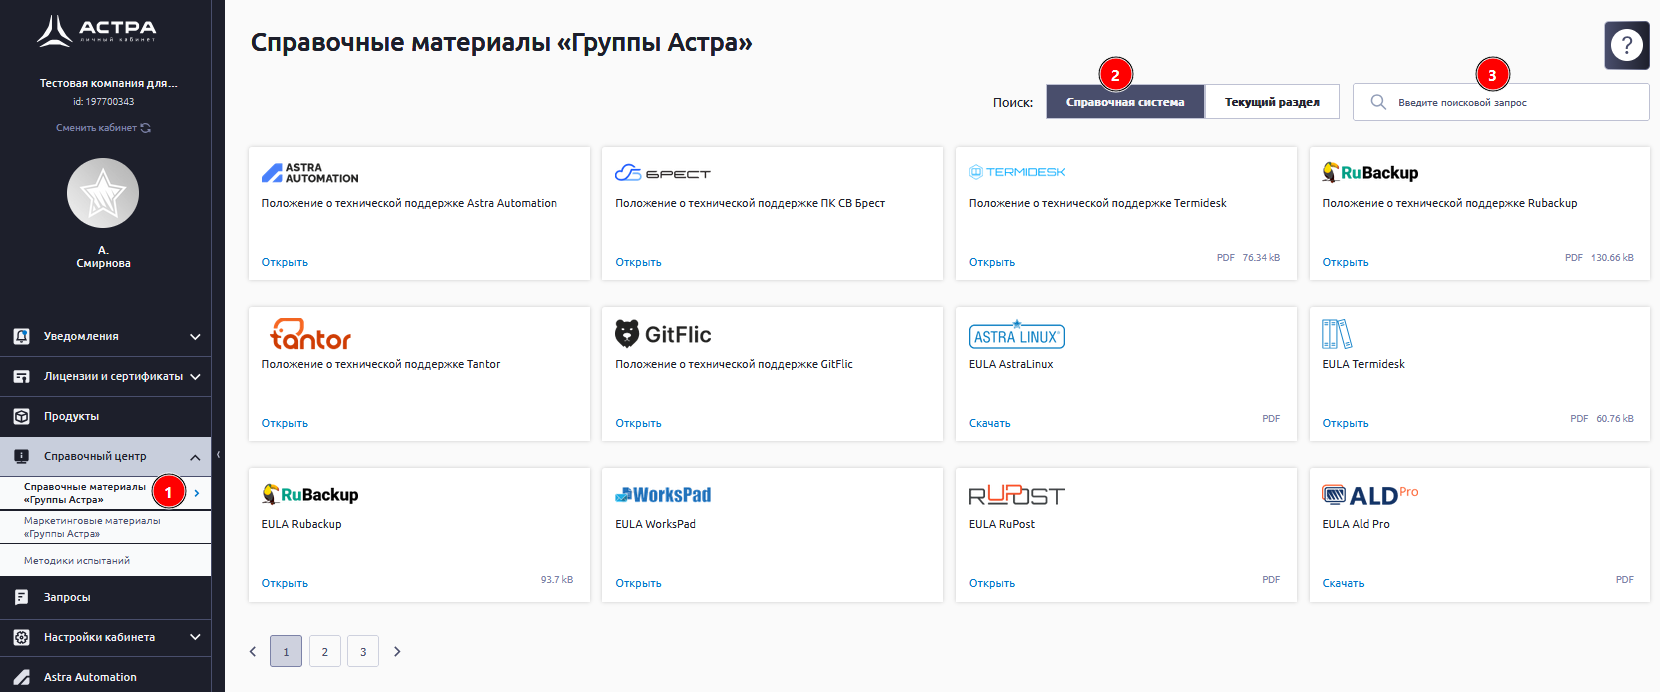Screen dimensions: 1660x692
Task: Click the GitFlic bear logo
Action: click(627, 334)
